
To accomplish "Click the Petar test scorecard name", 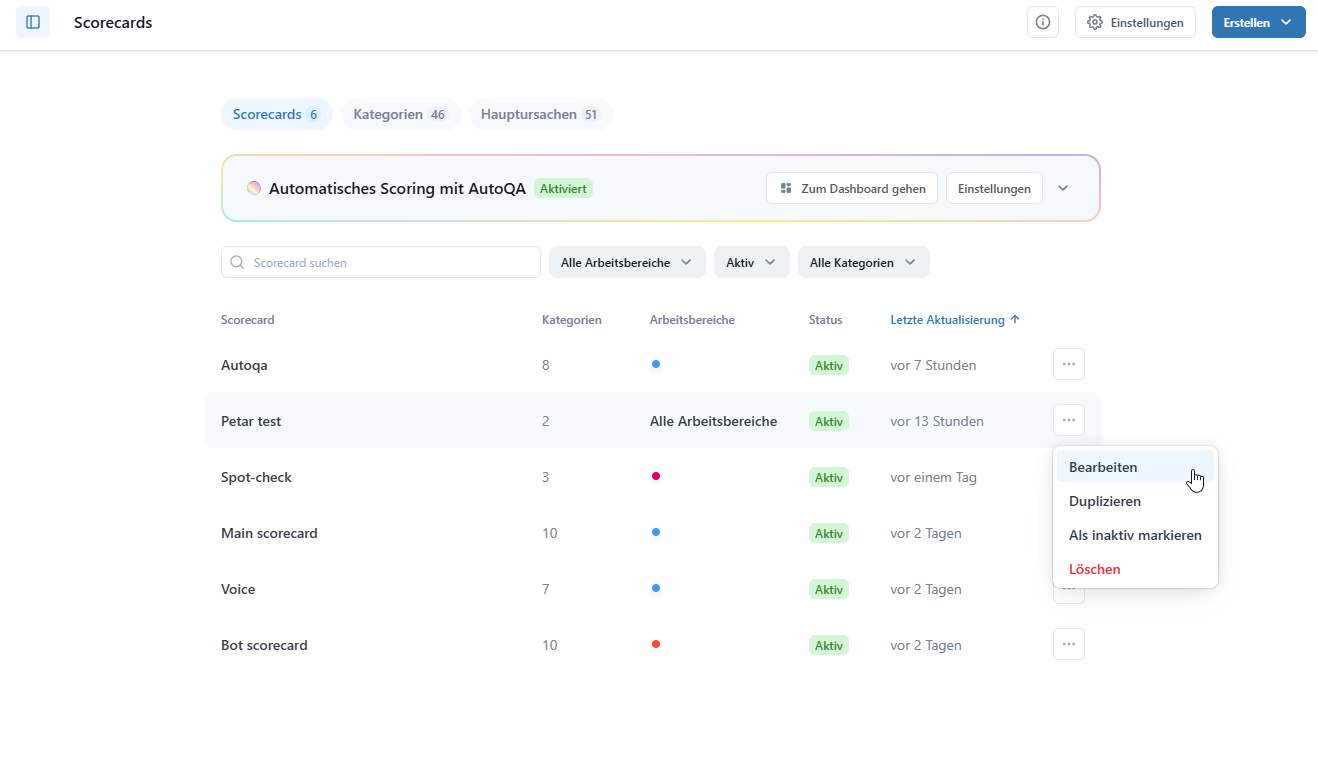I will [x=251, y=421].
